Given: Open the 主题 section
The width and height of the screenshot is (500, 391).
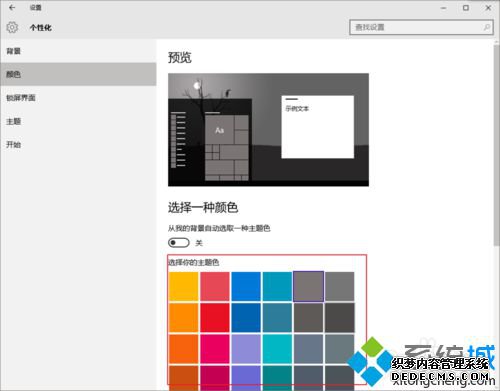Looking at the screenshot, I should tap(78, 121).
